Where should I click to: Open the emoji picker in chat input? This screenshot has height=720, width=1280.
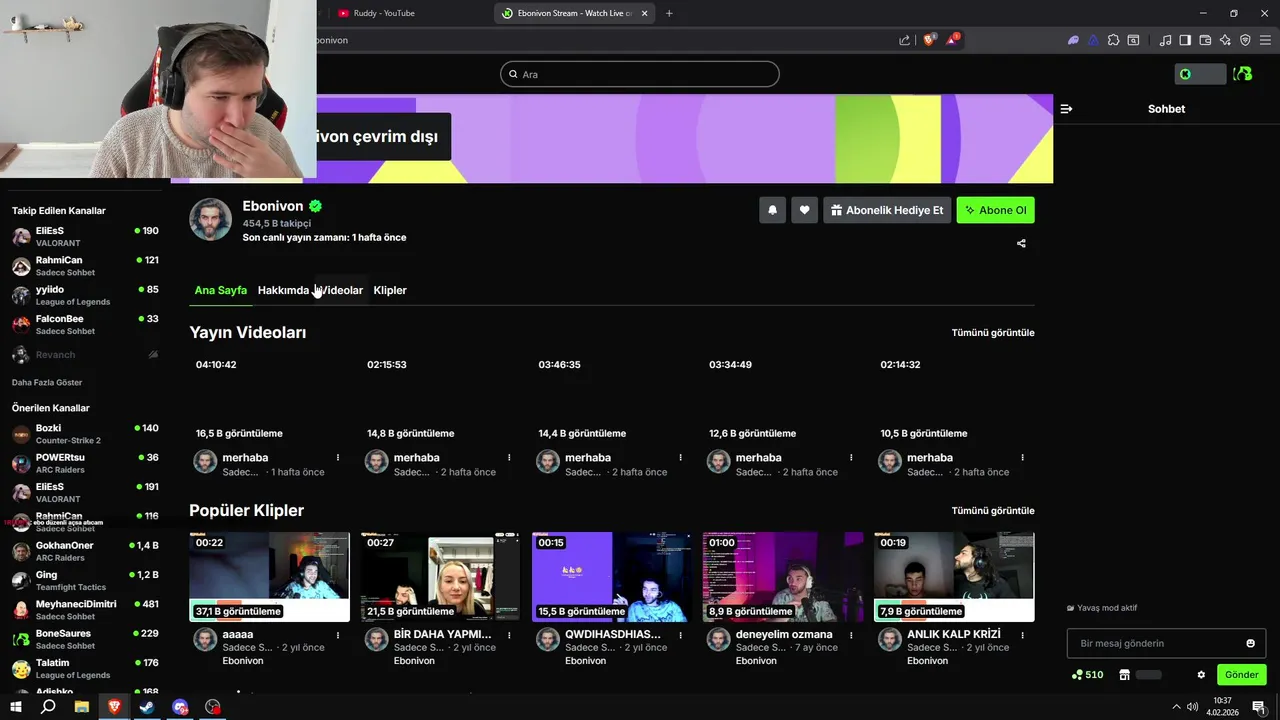(1250, 643)
